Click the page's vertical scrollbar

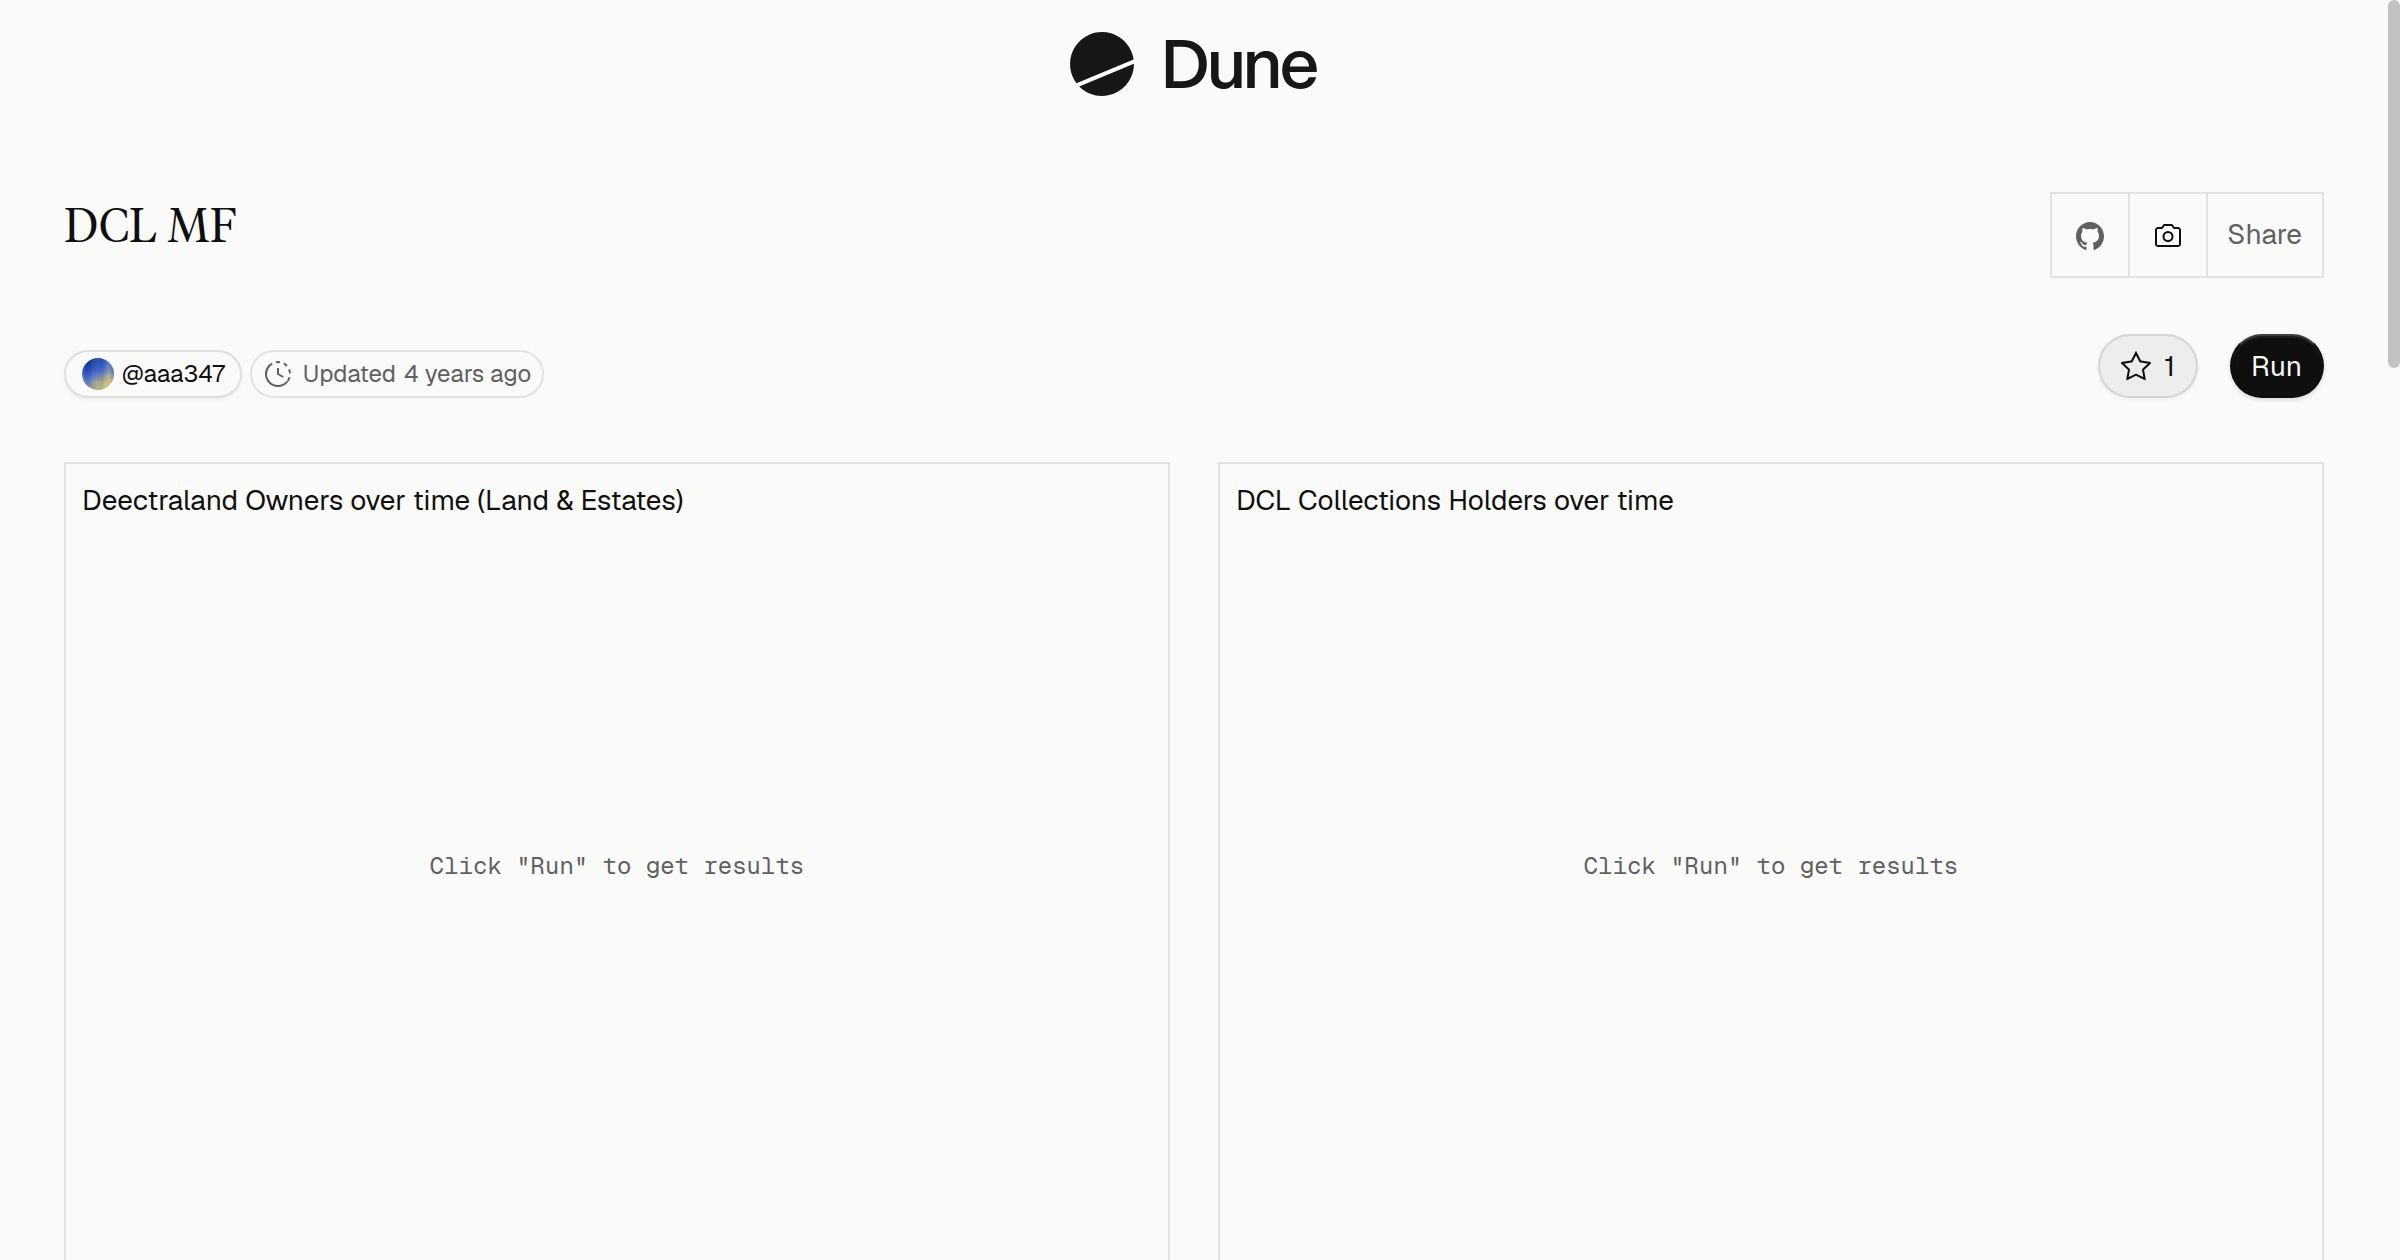pos(2393,185)
